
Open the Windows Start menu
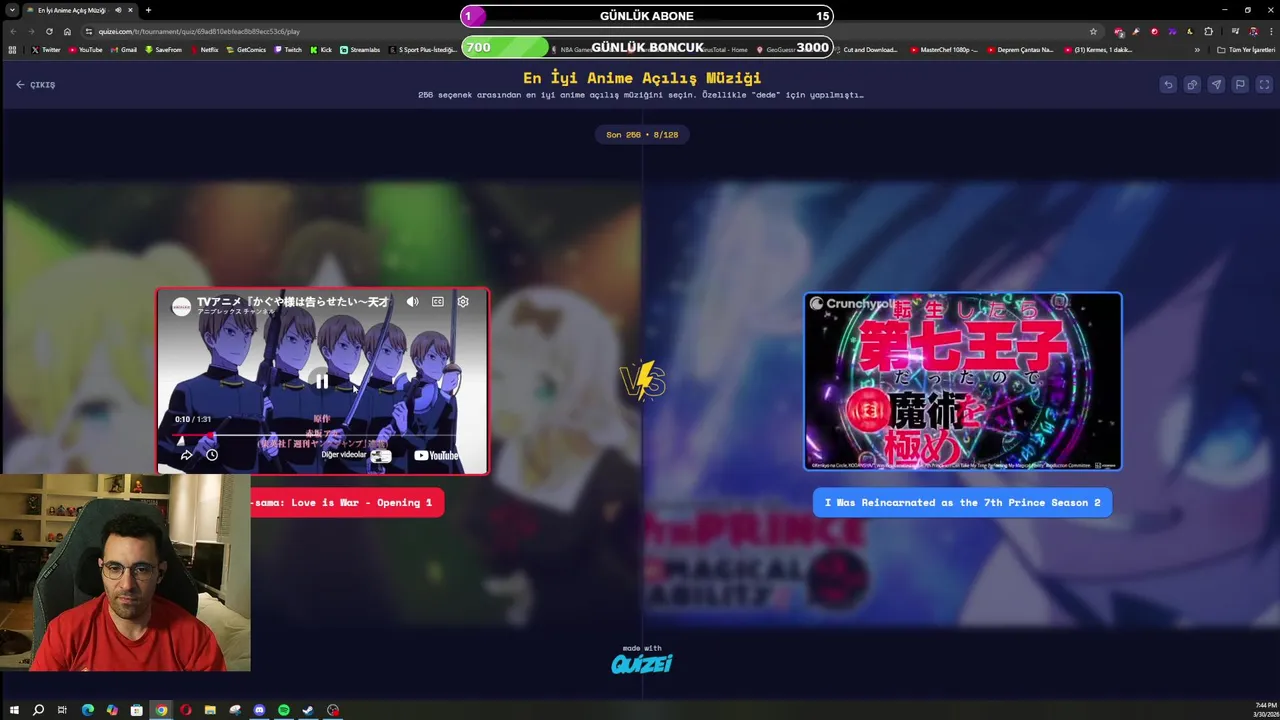coord(14,710)
